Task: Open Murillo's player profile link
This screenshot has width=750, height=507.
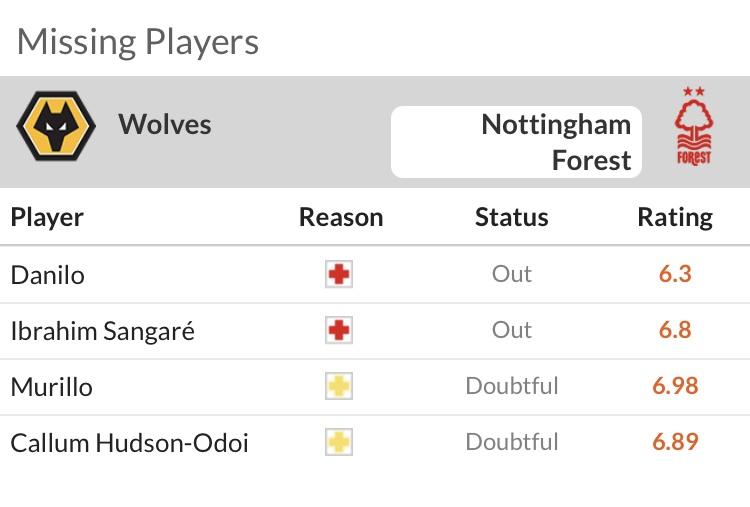Action: point(52,387)
